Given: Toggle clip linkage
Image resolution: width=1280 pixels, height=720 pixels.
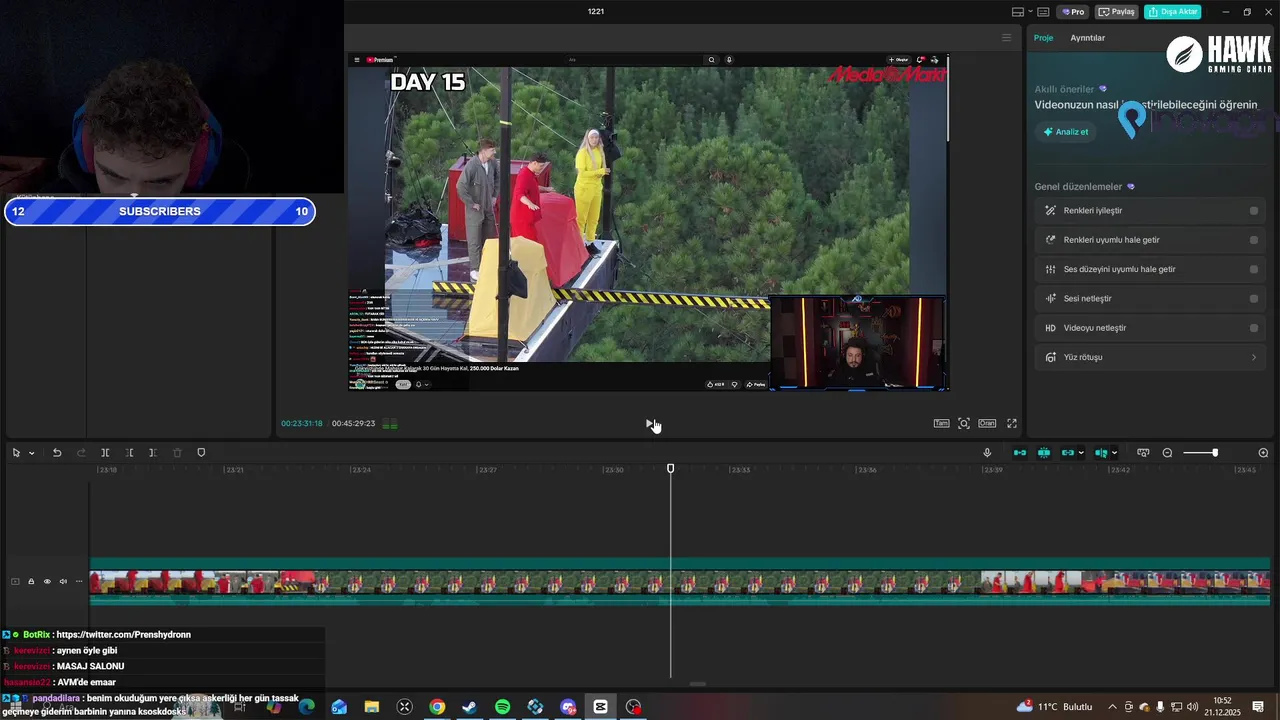Looking at the screenshot, I should pos(1068,453).
